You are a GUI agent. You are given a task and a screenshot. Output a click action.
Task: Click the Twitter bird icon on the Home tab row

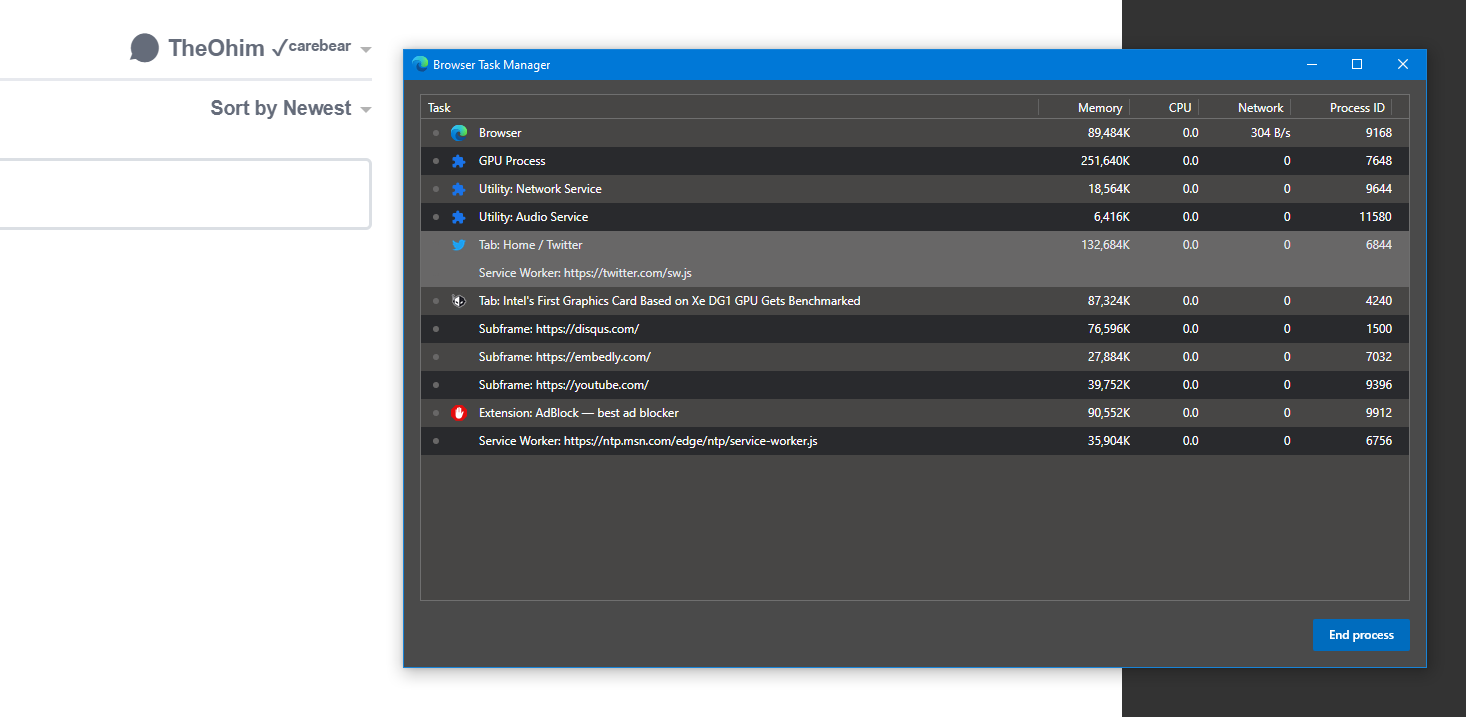point(459,244)
